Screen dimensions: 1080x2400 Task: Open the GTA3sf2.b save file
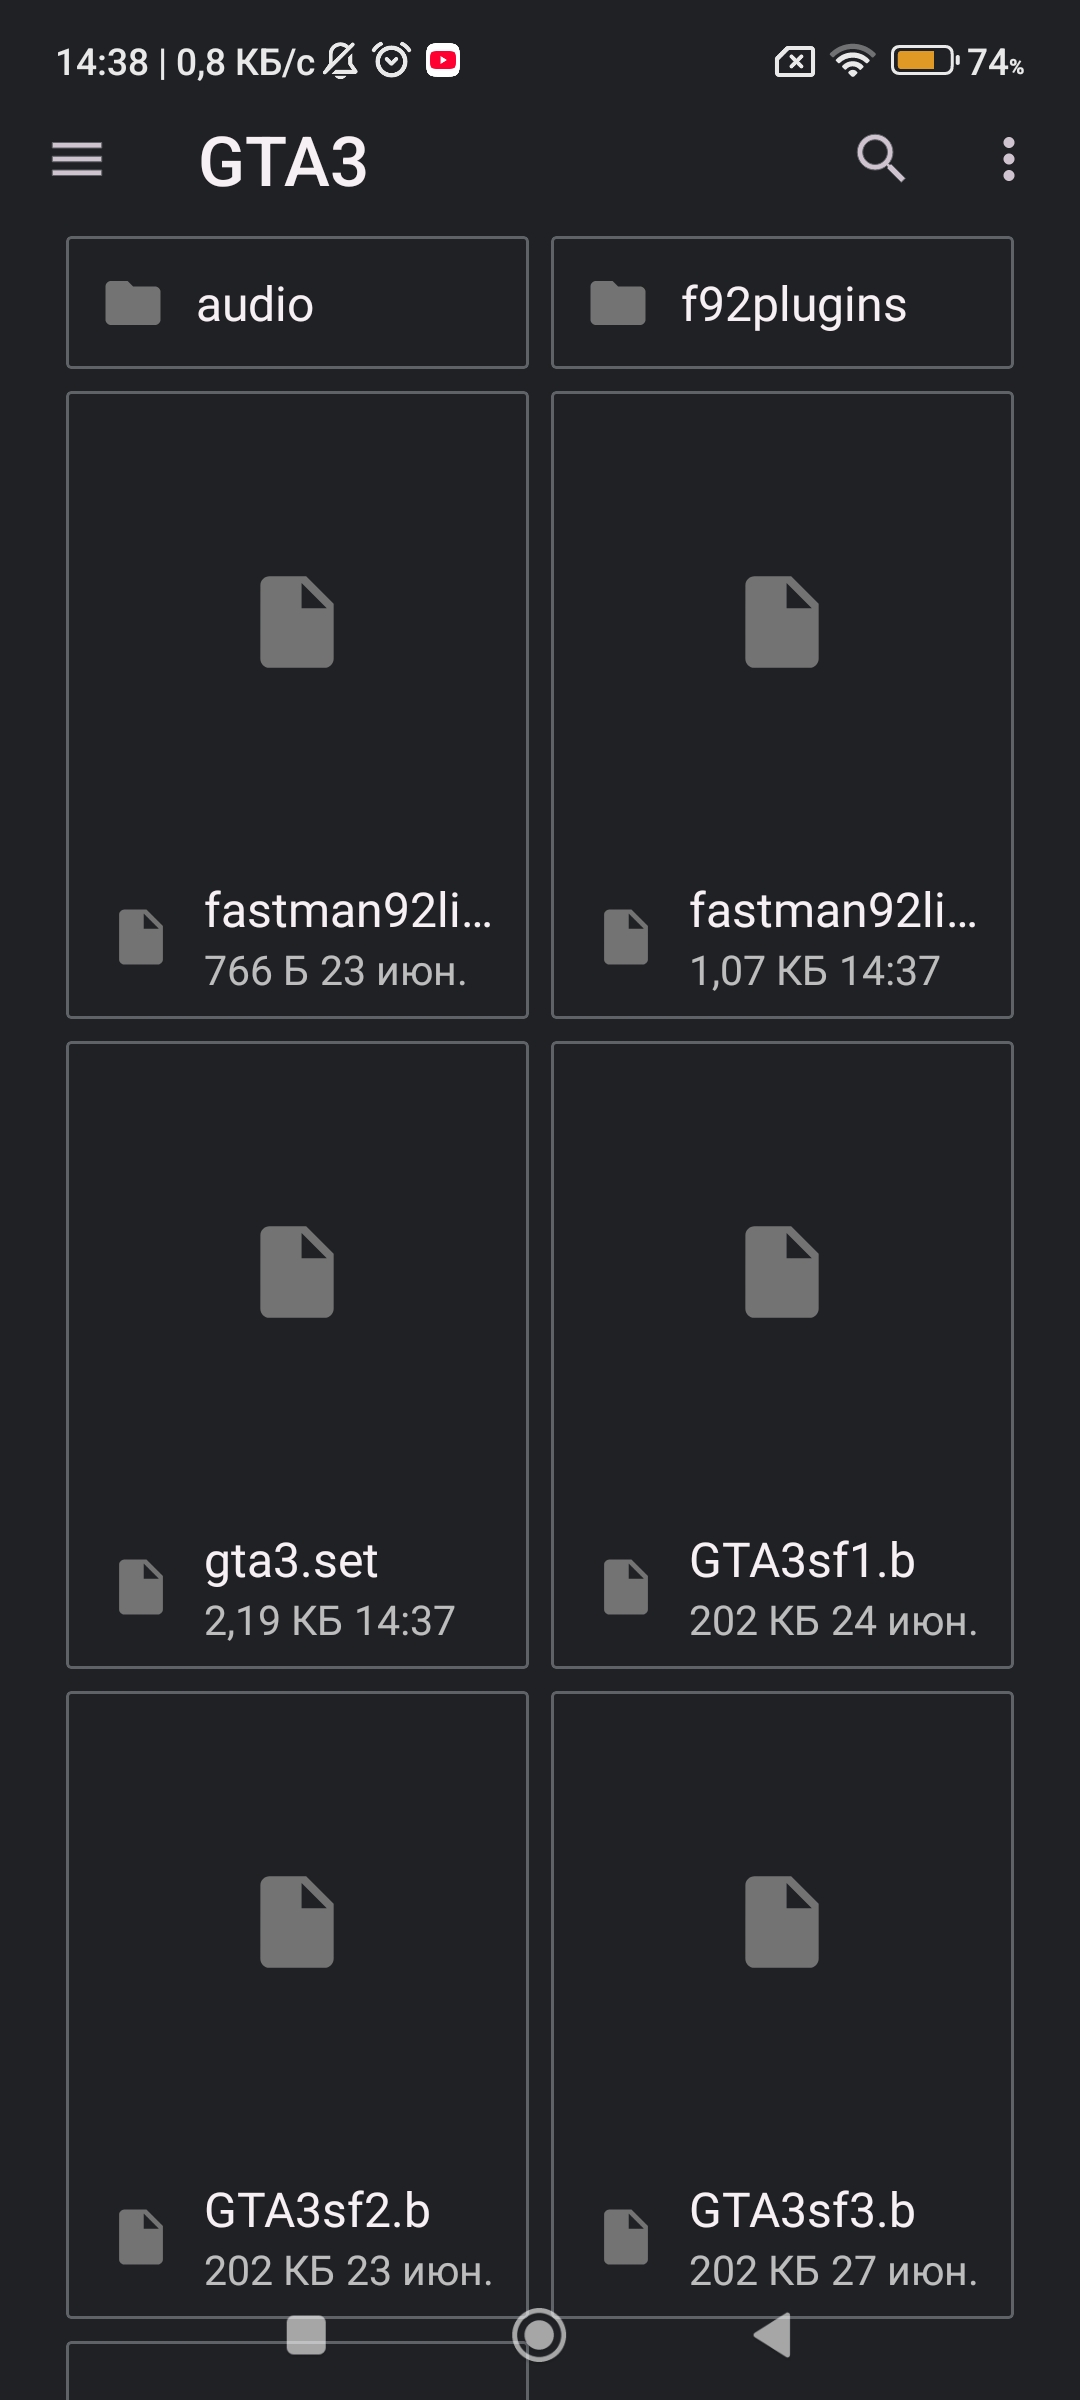click(297, 2005)
